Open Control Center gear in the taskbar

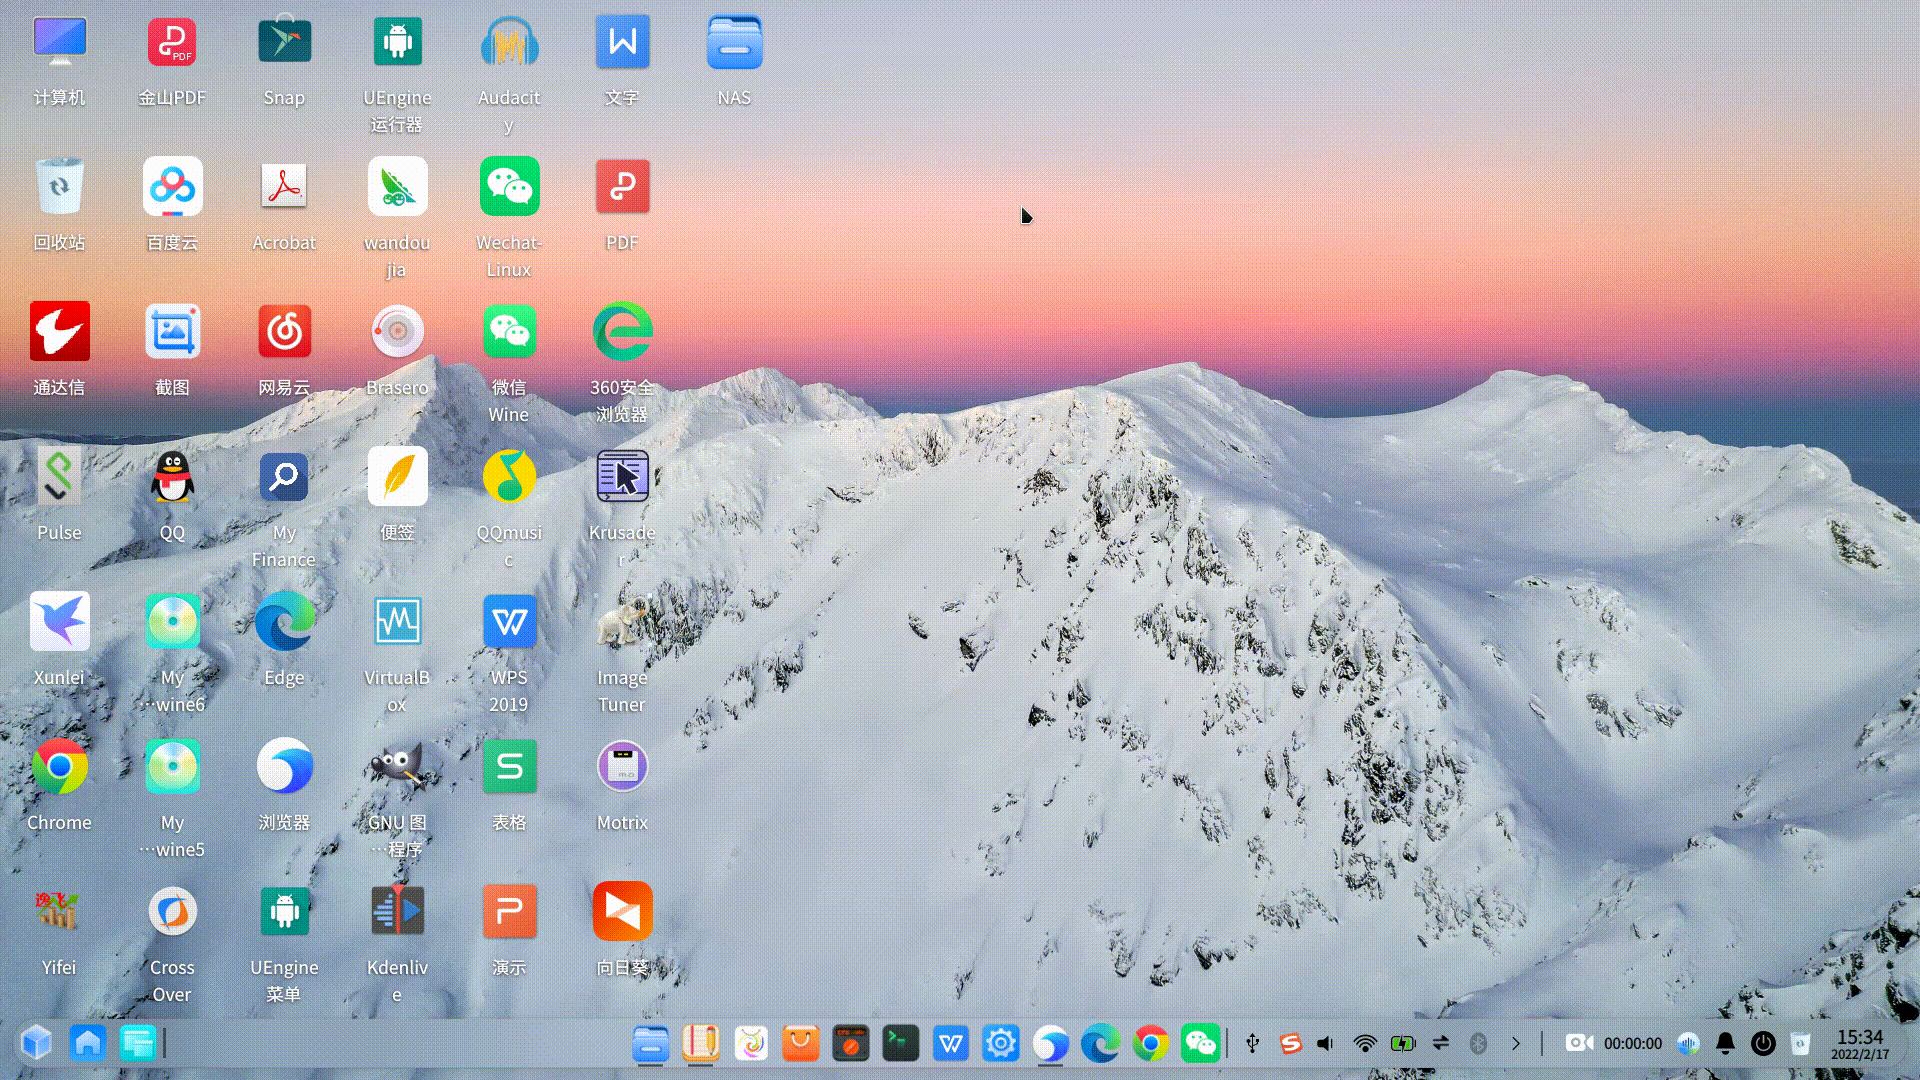(x=1001, y=1043)
